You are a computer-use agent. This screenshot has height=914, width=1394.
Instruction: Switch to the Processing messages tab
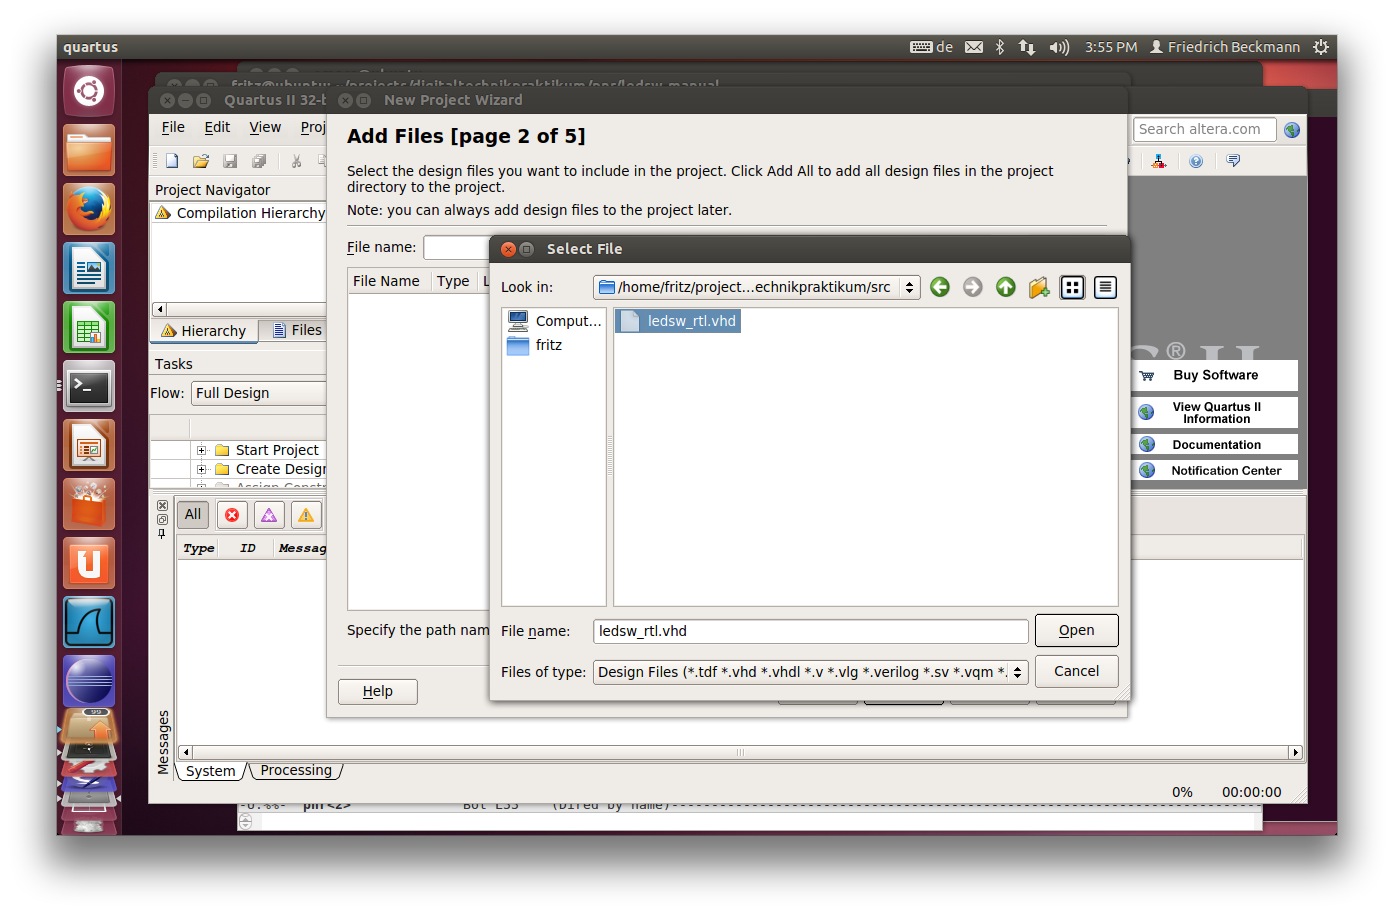296,770
